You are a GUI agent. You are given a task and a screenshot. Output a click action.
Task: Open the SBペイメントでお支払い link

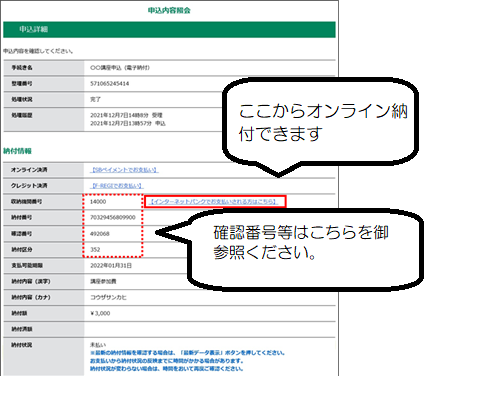tap(124, 170)
